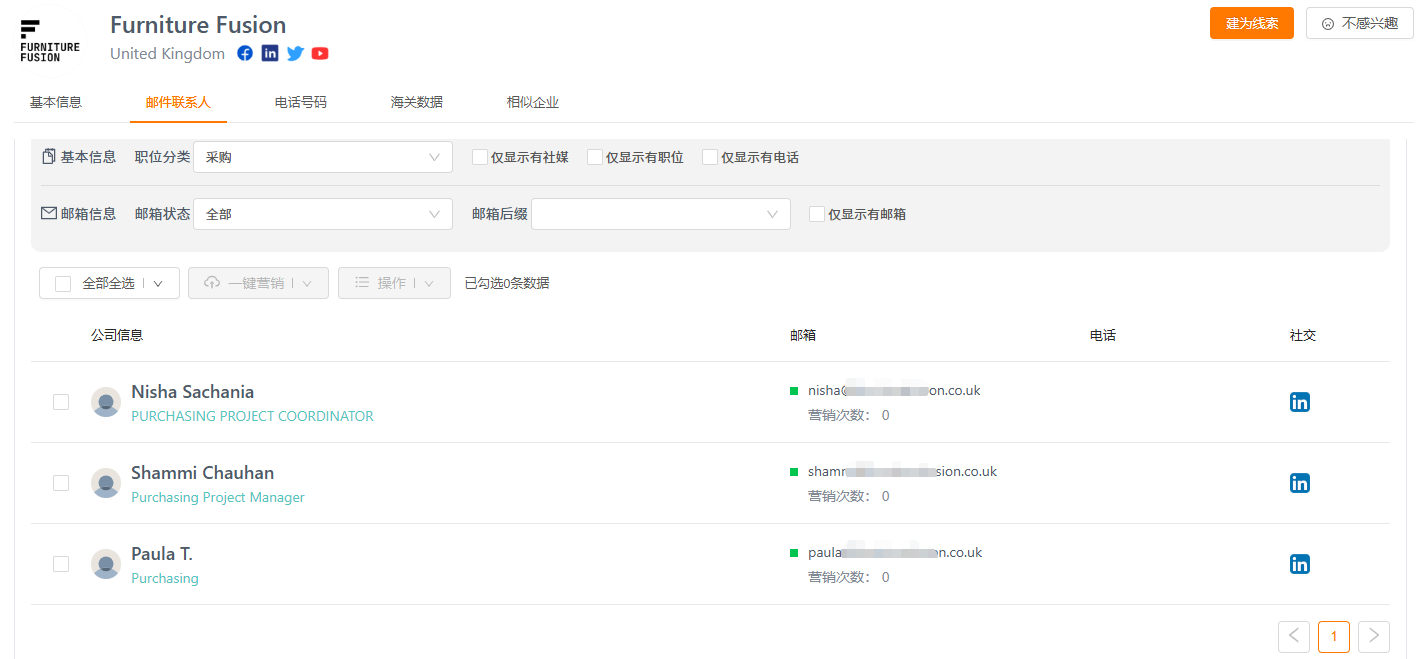Click the 一键营销 button

256,283
